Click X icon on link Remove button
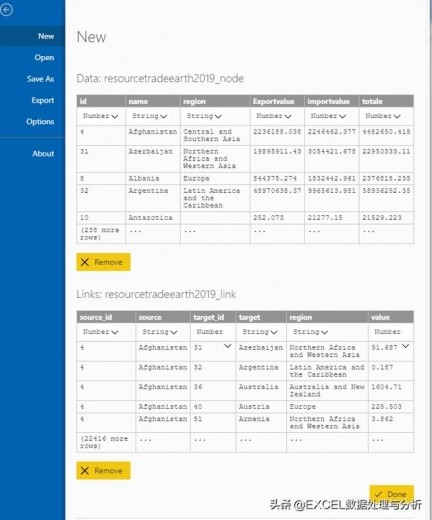The height and width of the screenshot is (520, 432). coord(85,470)
